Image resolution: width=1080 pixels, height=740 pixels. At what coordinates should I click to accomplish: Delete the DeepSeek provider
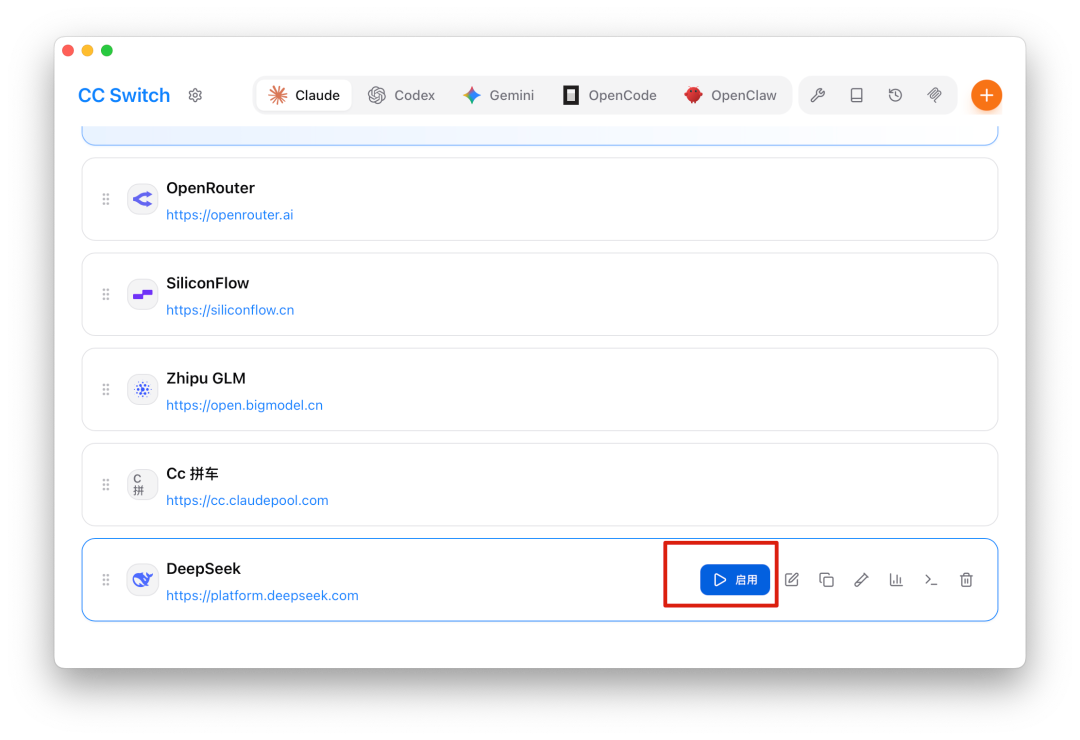coord(966,579)
